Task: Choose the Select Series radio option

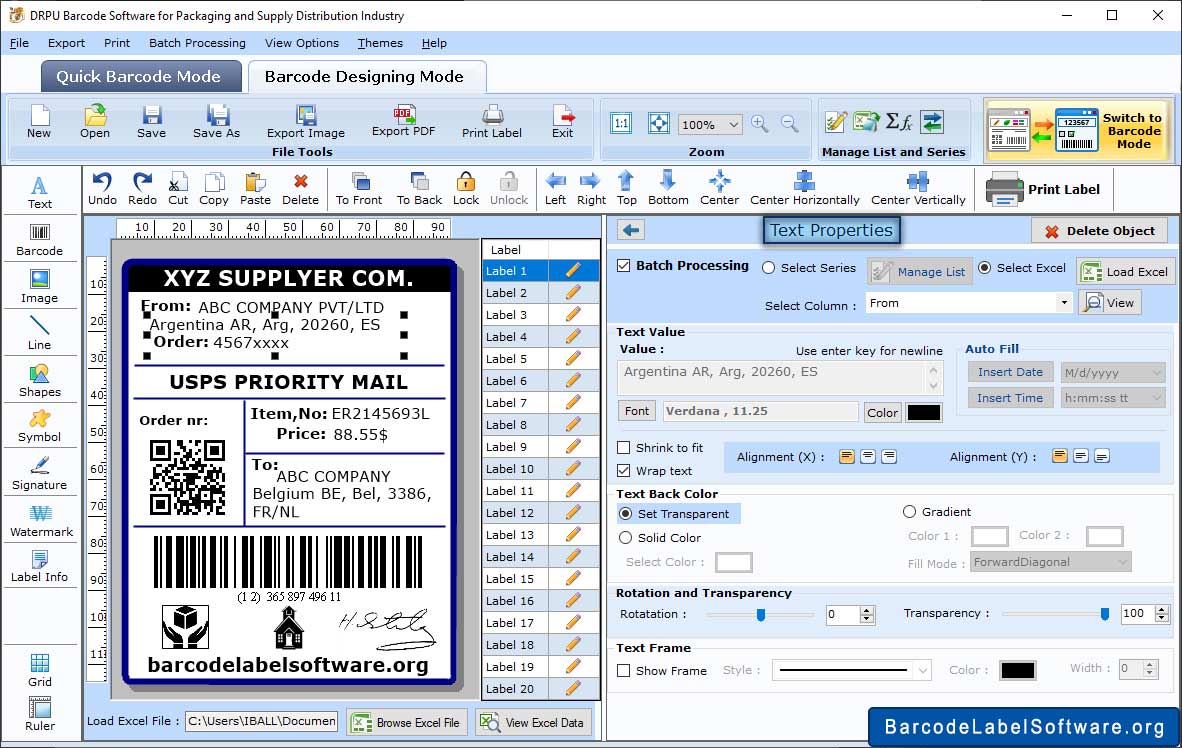Action: (768, 268)
